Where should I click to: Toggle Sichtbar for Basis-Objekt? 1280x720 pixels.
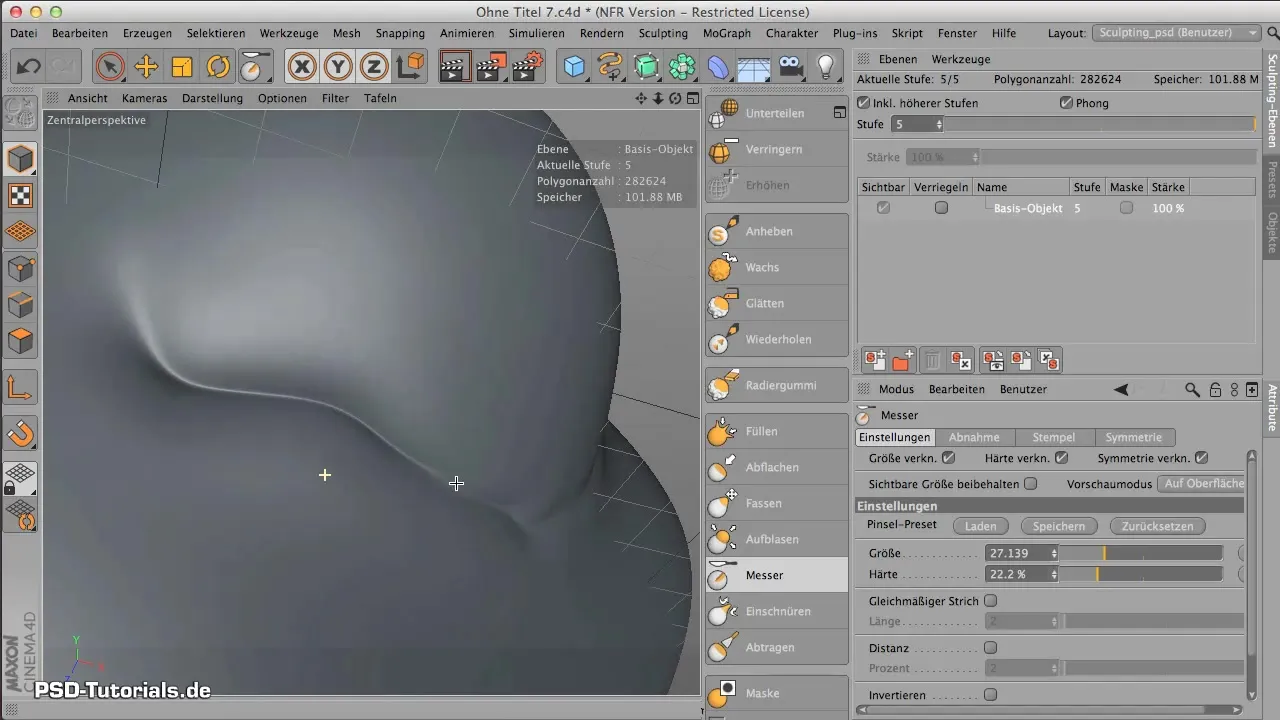883,208
